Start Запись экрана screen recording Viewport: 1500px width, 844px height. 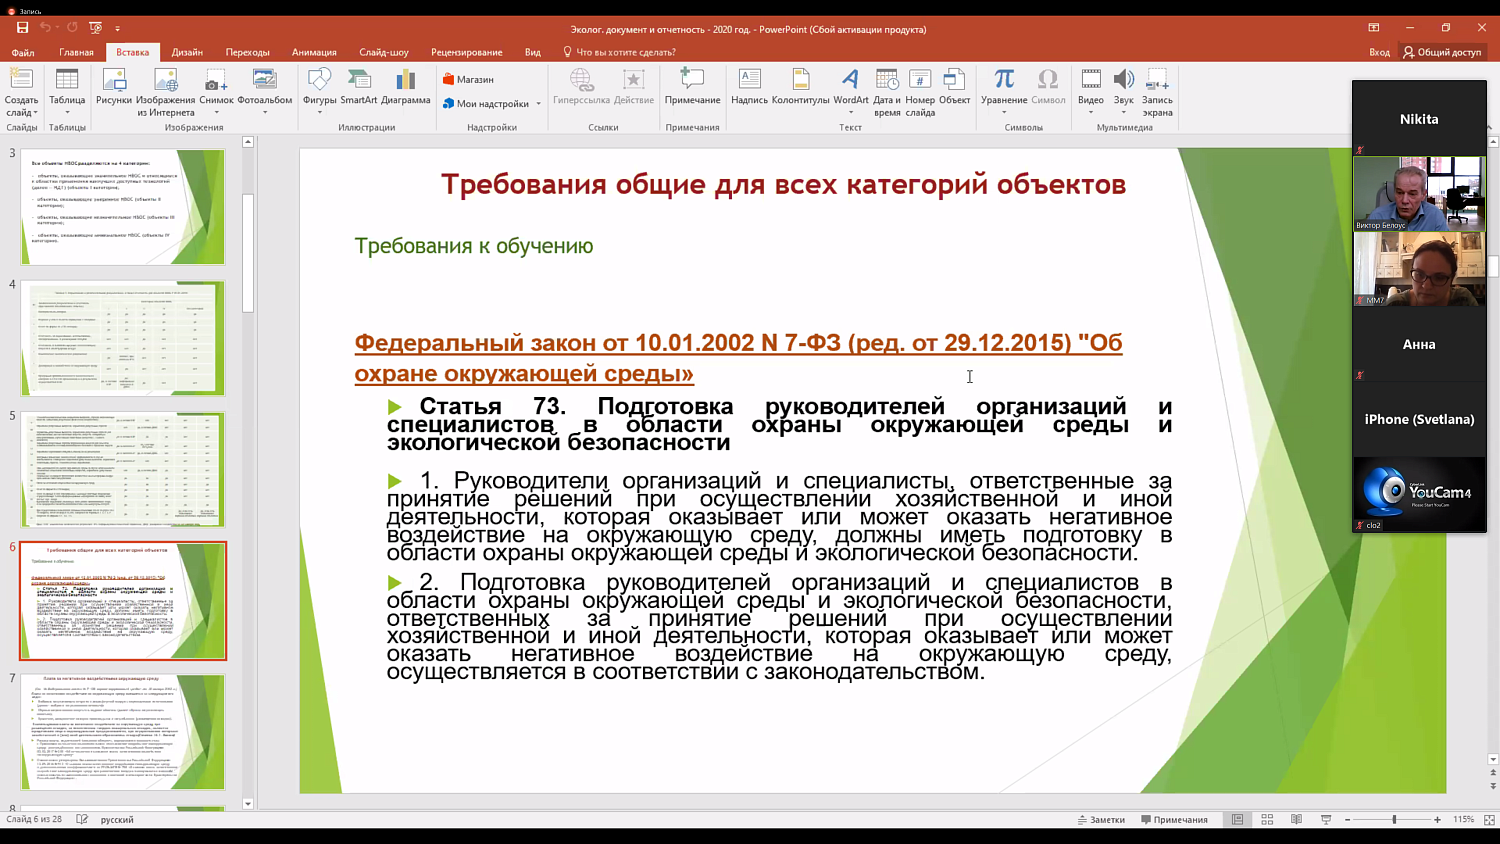1157,92
